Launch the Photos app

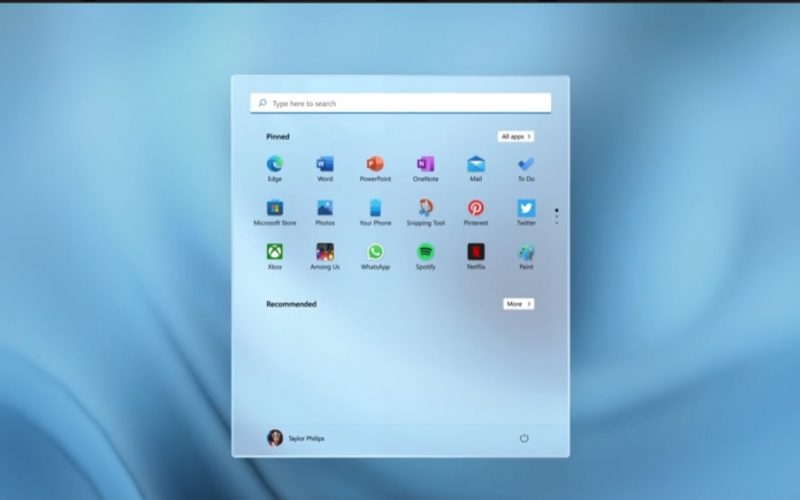pyautogui.click(x=324, y=212)
